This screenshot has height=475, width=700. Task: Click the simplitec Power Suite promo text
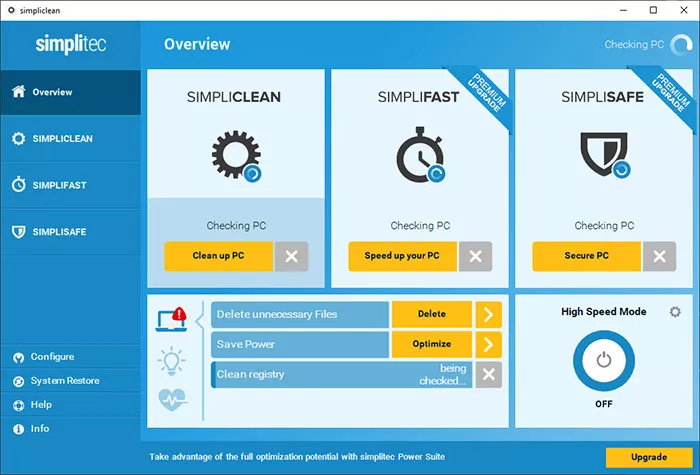point(297,457)
